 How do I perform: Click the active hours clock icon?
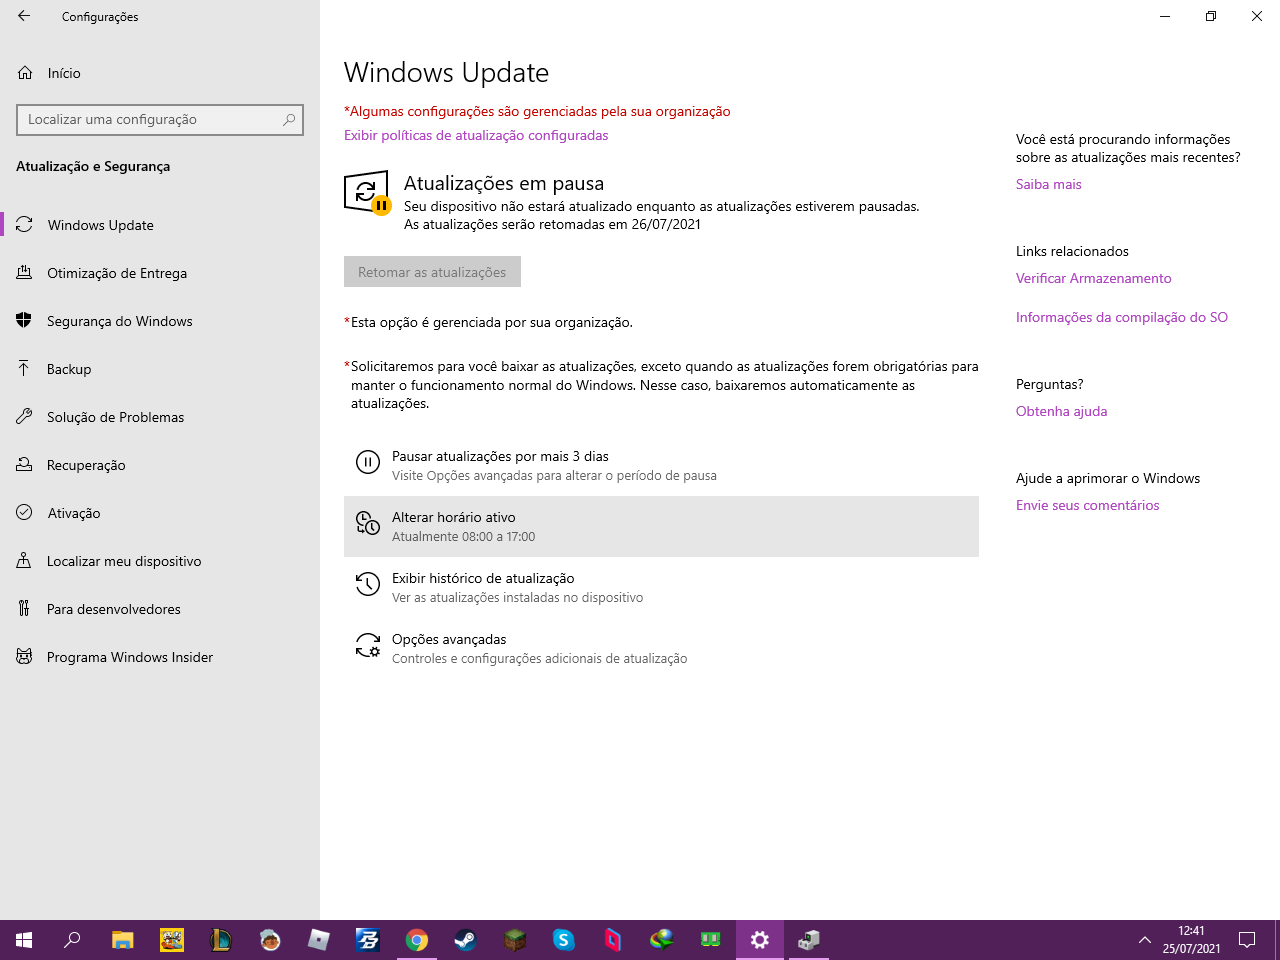click(368, 522)
